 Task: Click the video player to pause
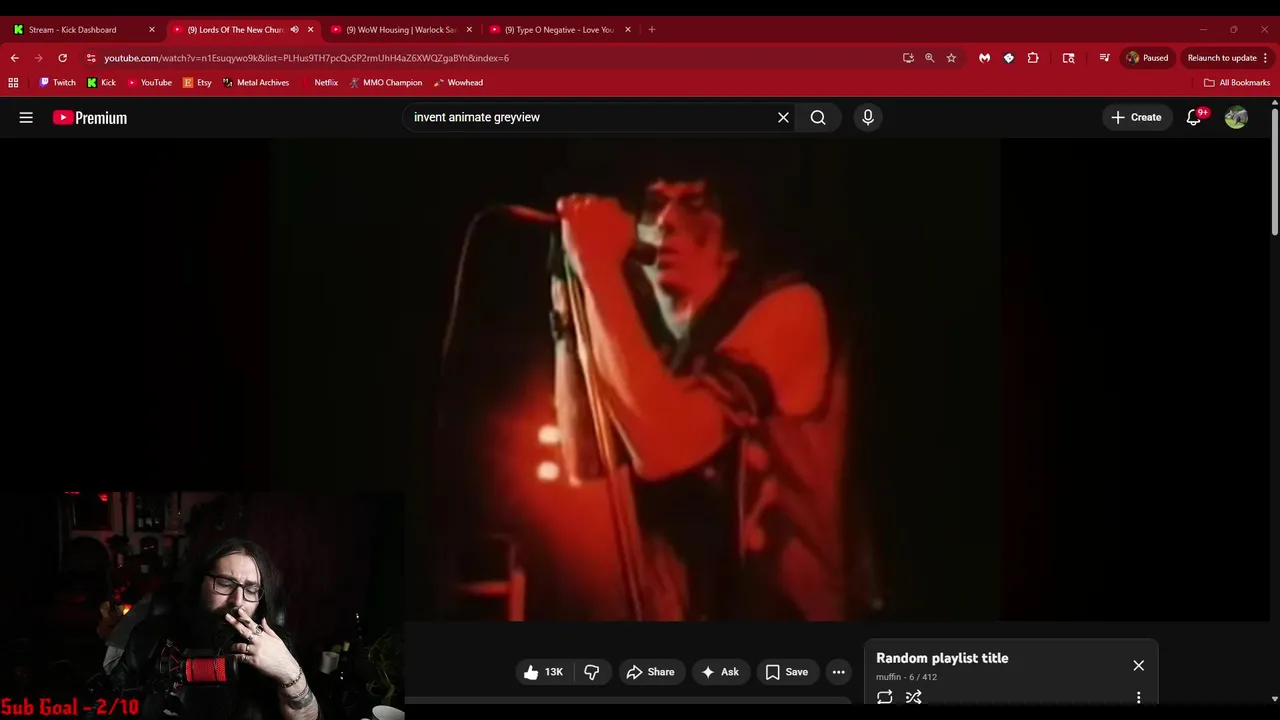(x=635, y=380)
